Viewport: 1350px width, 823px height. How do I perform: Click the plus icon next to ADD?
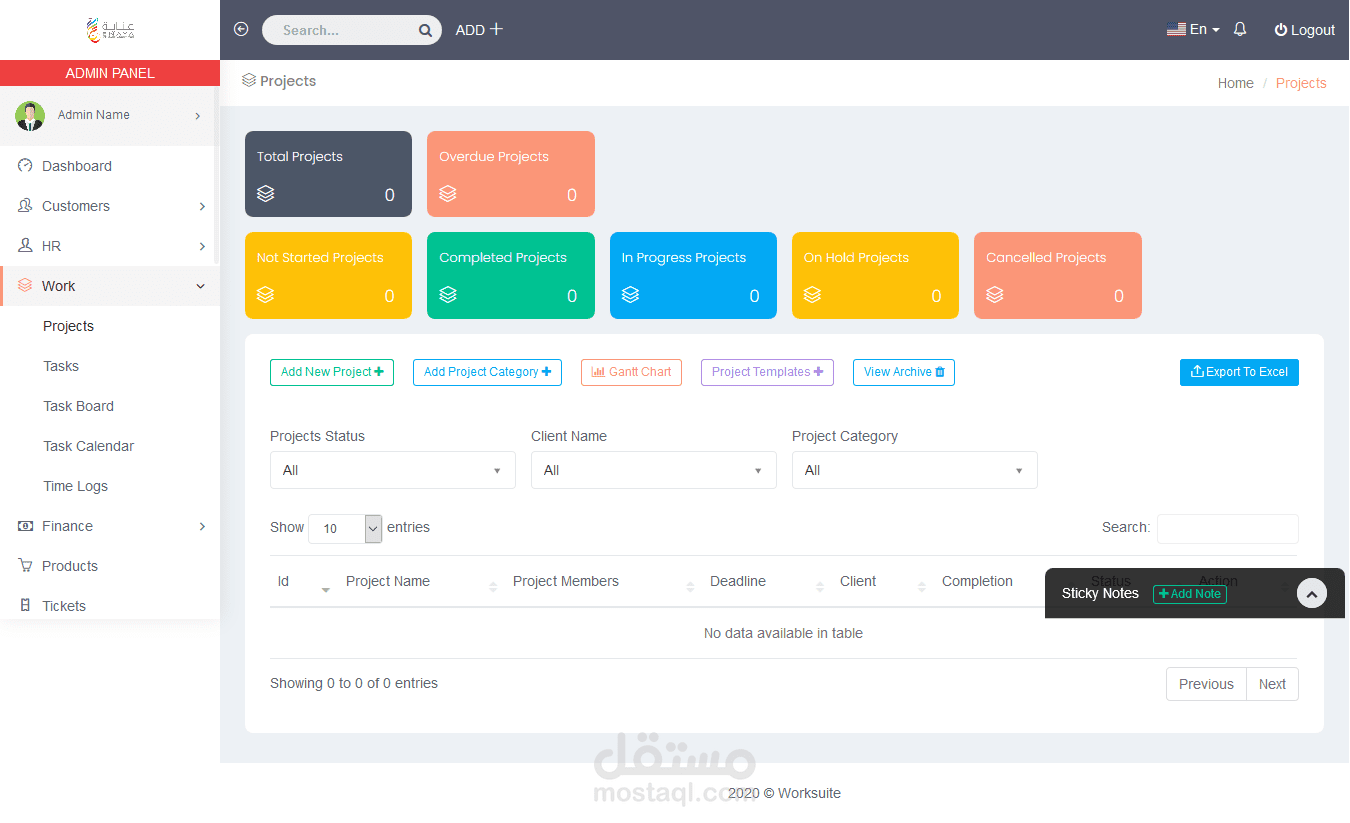(x=496, y=29)
